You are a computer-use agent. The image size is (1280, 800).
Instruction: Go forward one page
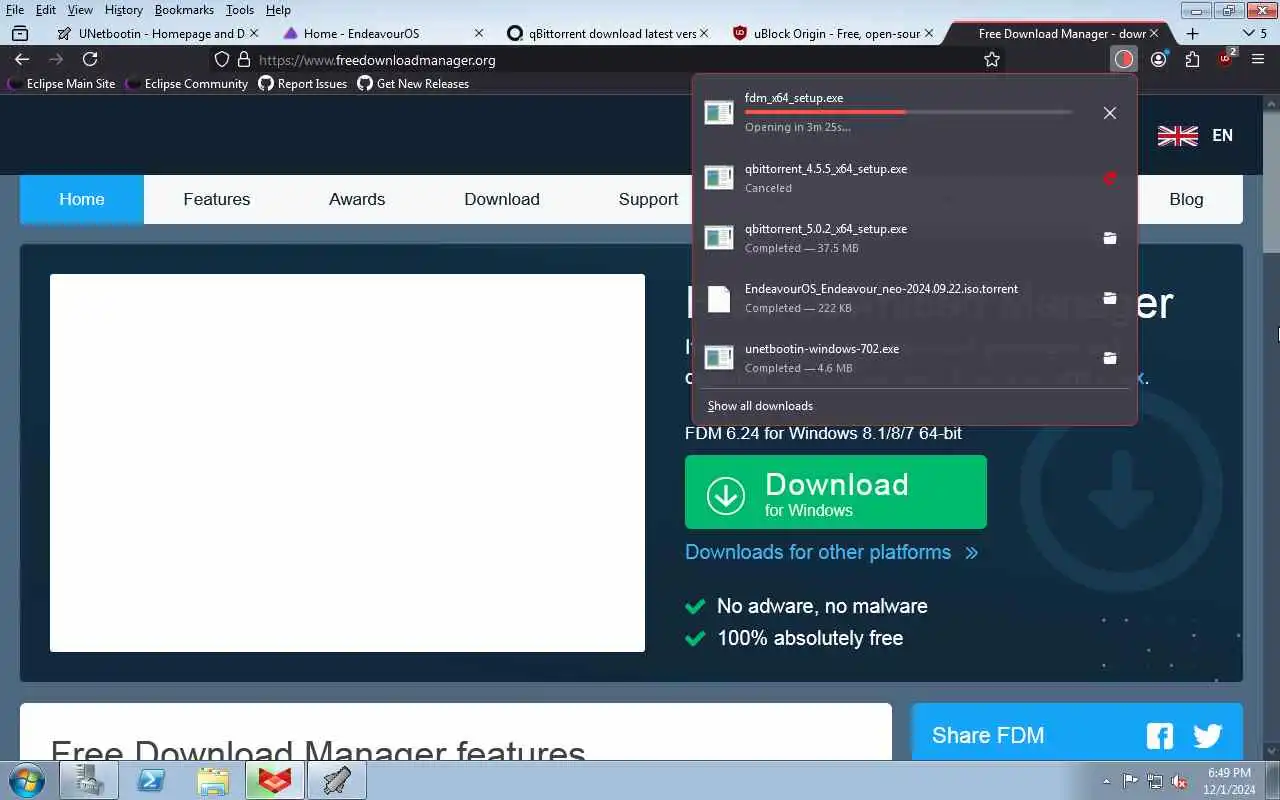[56, 59]
